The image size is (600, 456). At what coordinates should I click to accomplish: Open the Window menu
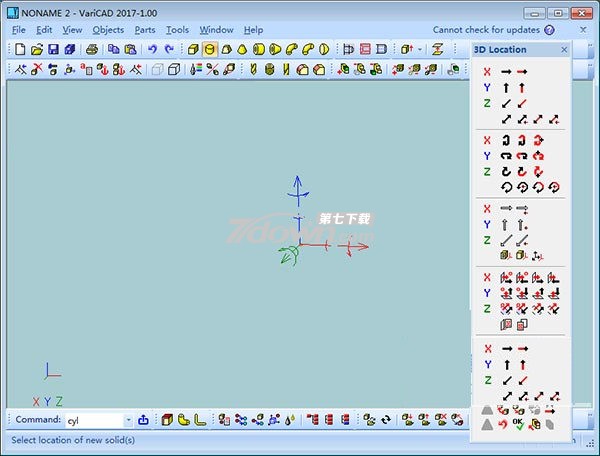click(216, 30)
